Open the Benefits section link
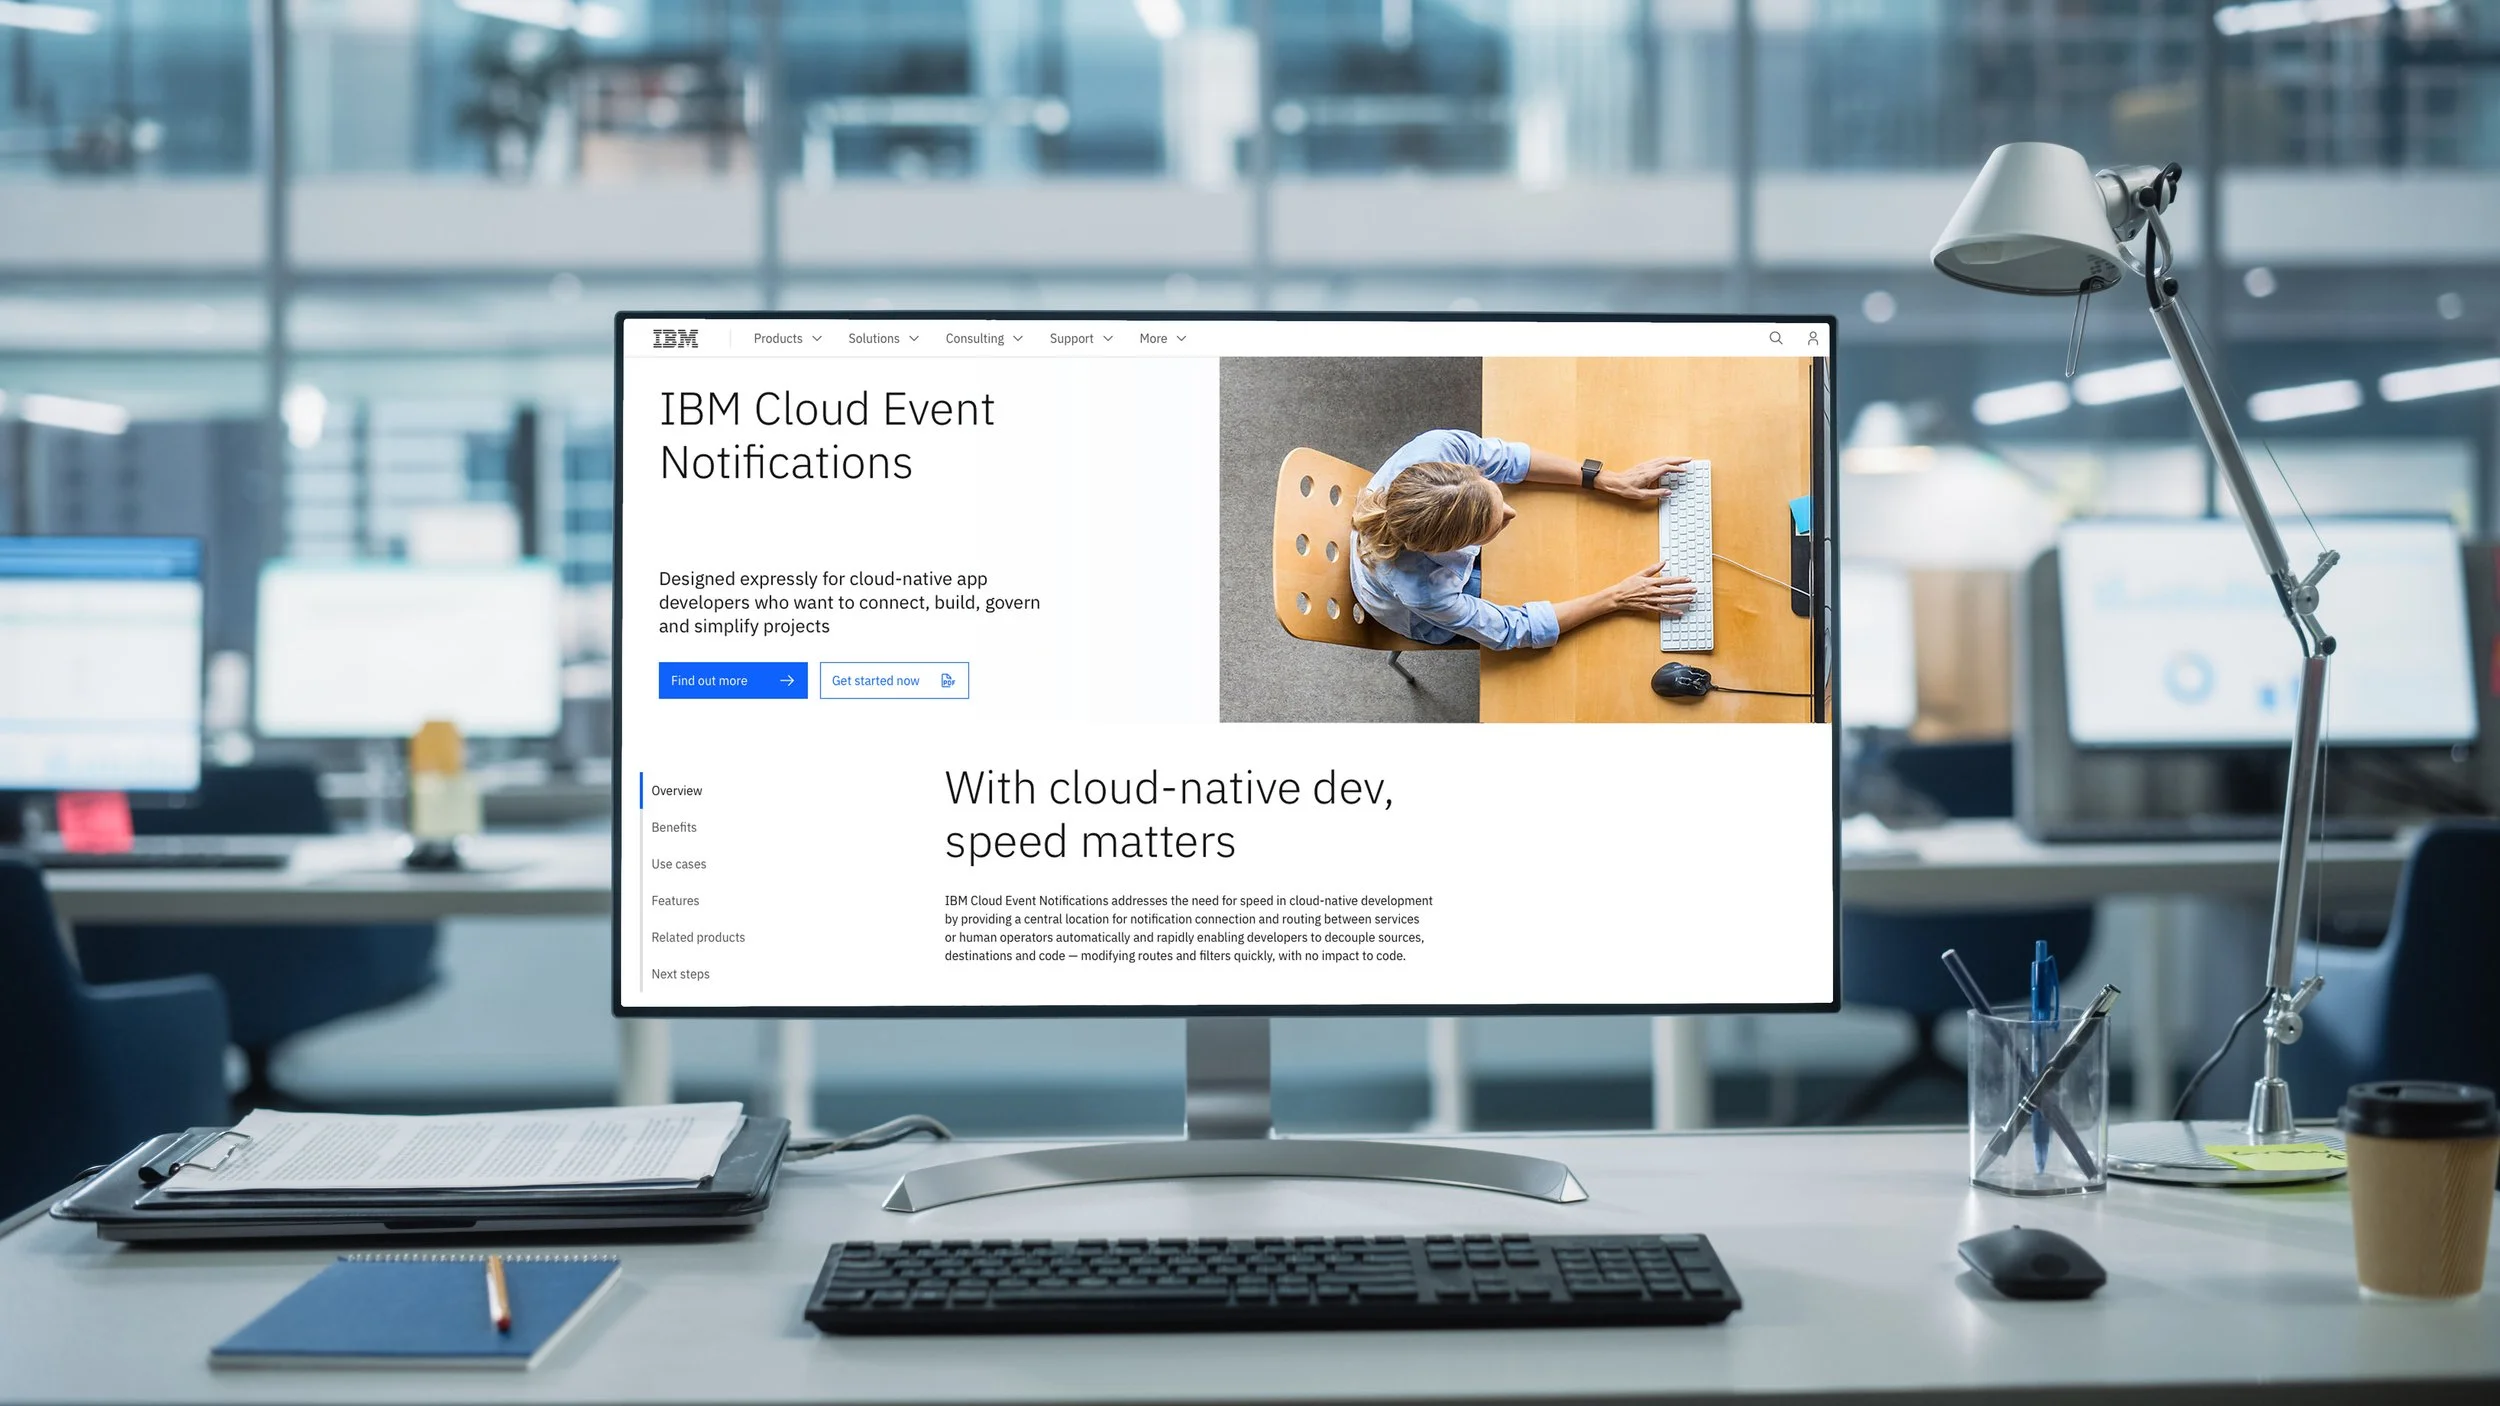Viewport: 2500px width, 1406px height. pos(674,827)
